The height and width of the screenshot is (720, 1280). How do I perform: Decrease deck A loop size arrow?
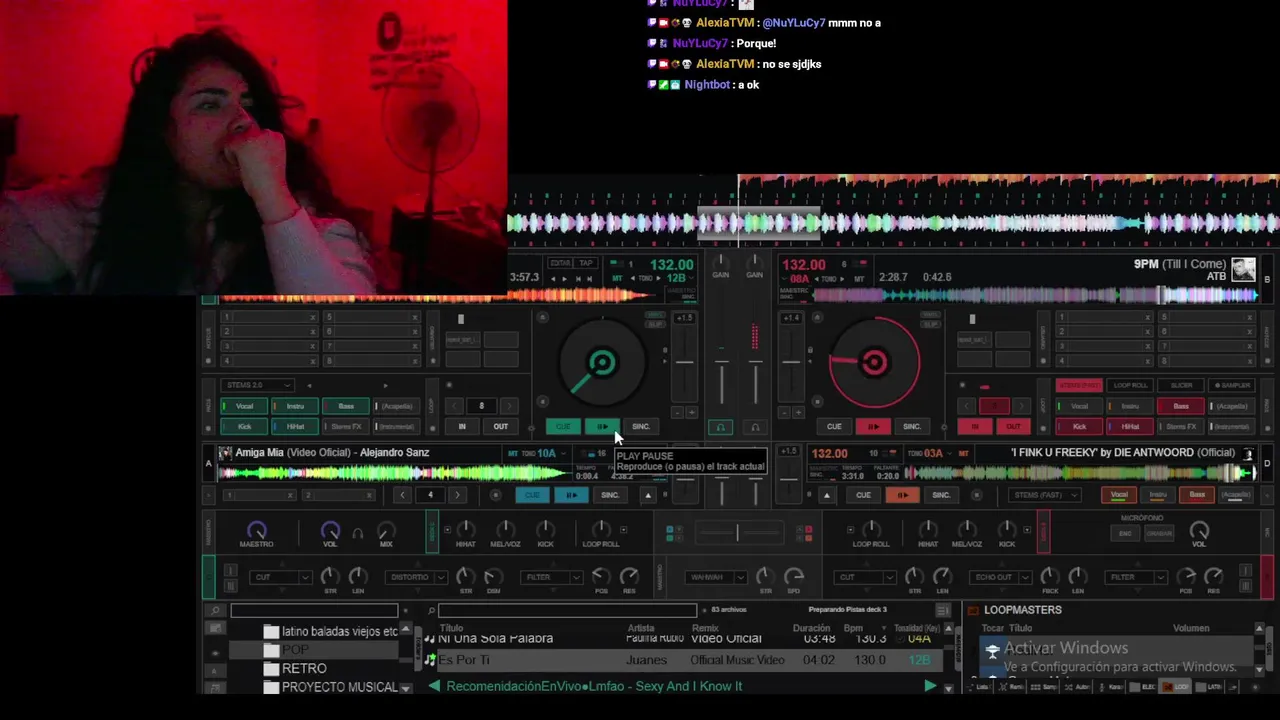(402, 495)
